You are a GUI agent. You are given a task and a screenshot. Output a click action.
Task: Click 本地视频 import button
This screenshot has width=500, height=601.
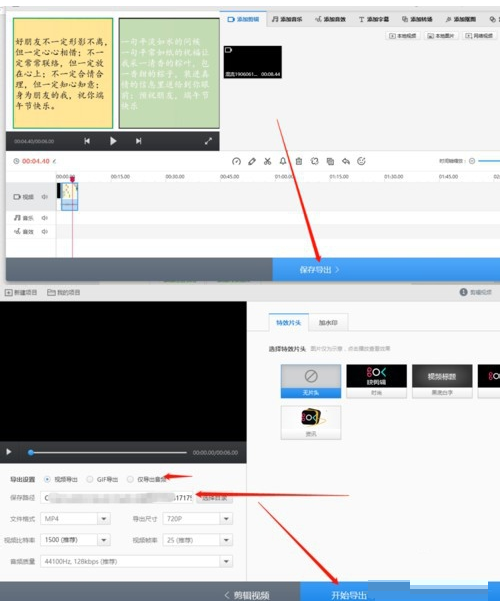coord(403,36)
